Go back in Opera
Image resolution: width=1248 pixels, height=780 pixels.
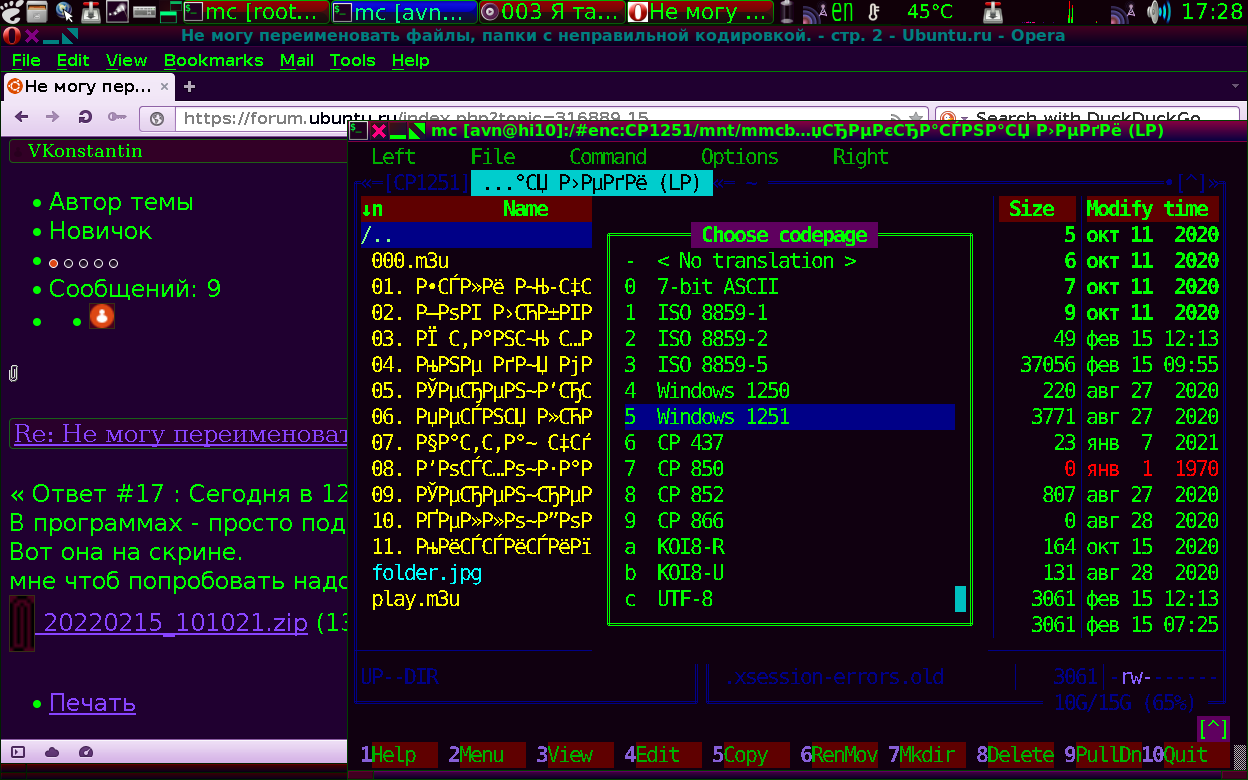[23, 118]
